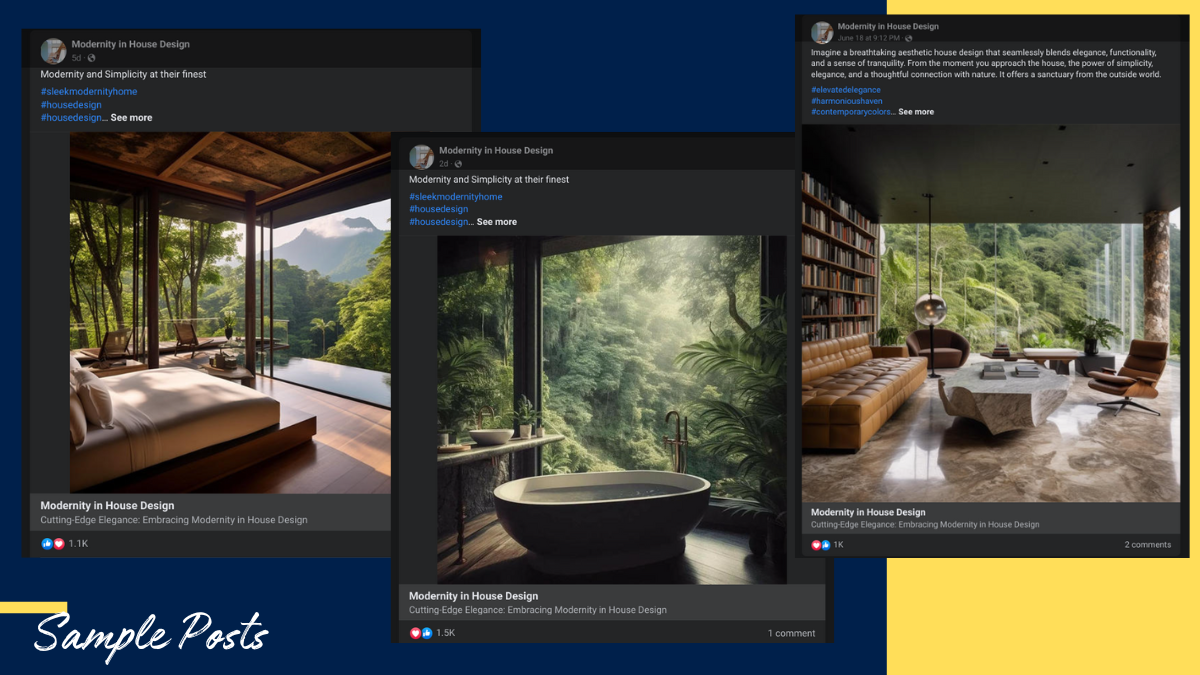Open the jungle bedroom image
The image size is (1200, 675).
click(230, 312)
